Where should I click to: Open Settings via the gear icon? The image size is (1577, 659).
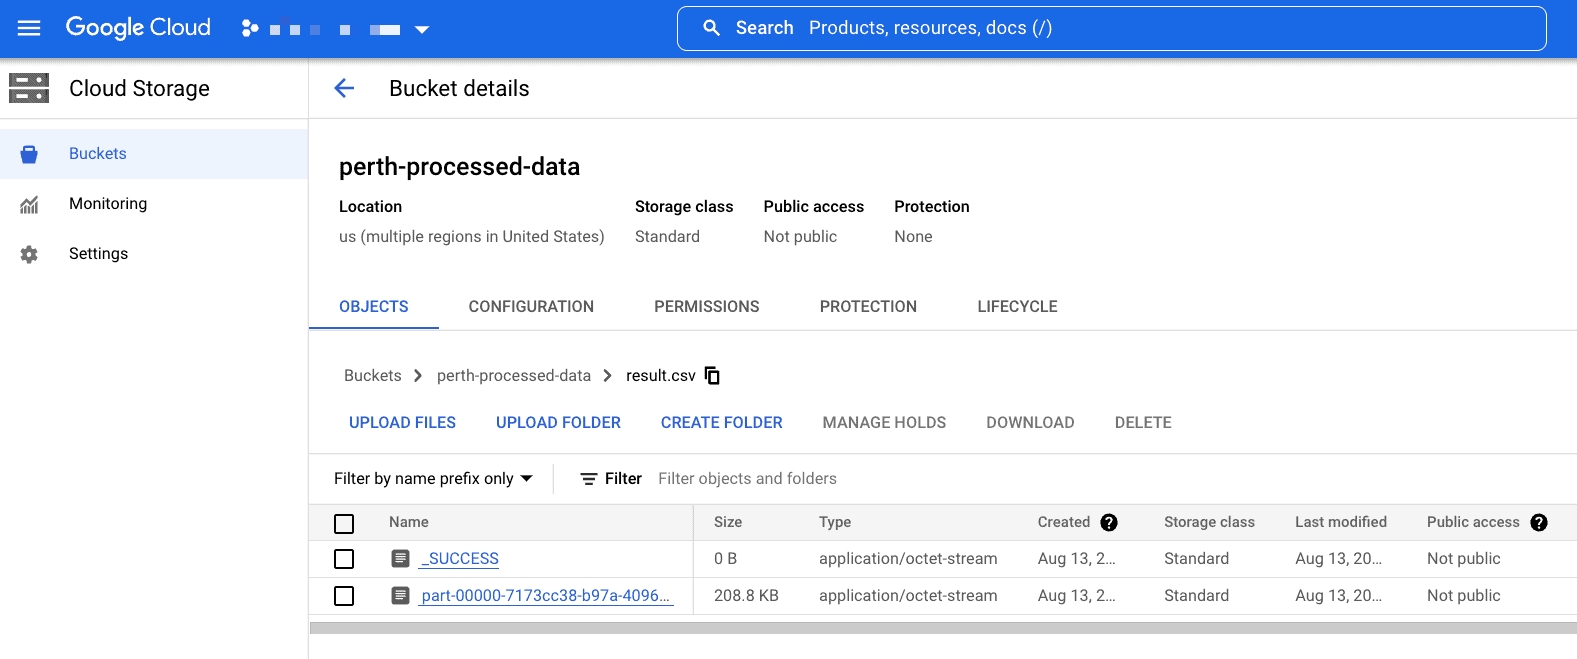point(29,254)
